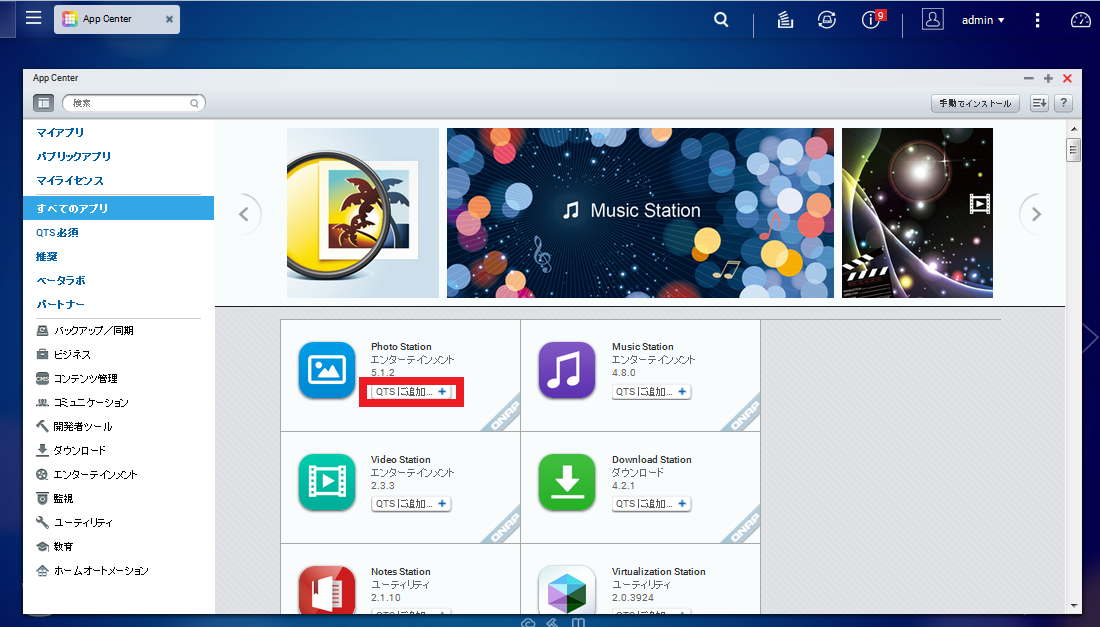Open 監視 category

coord(55,498)
